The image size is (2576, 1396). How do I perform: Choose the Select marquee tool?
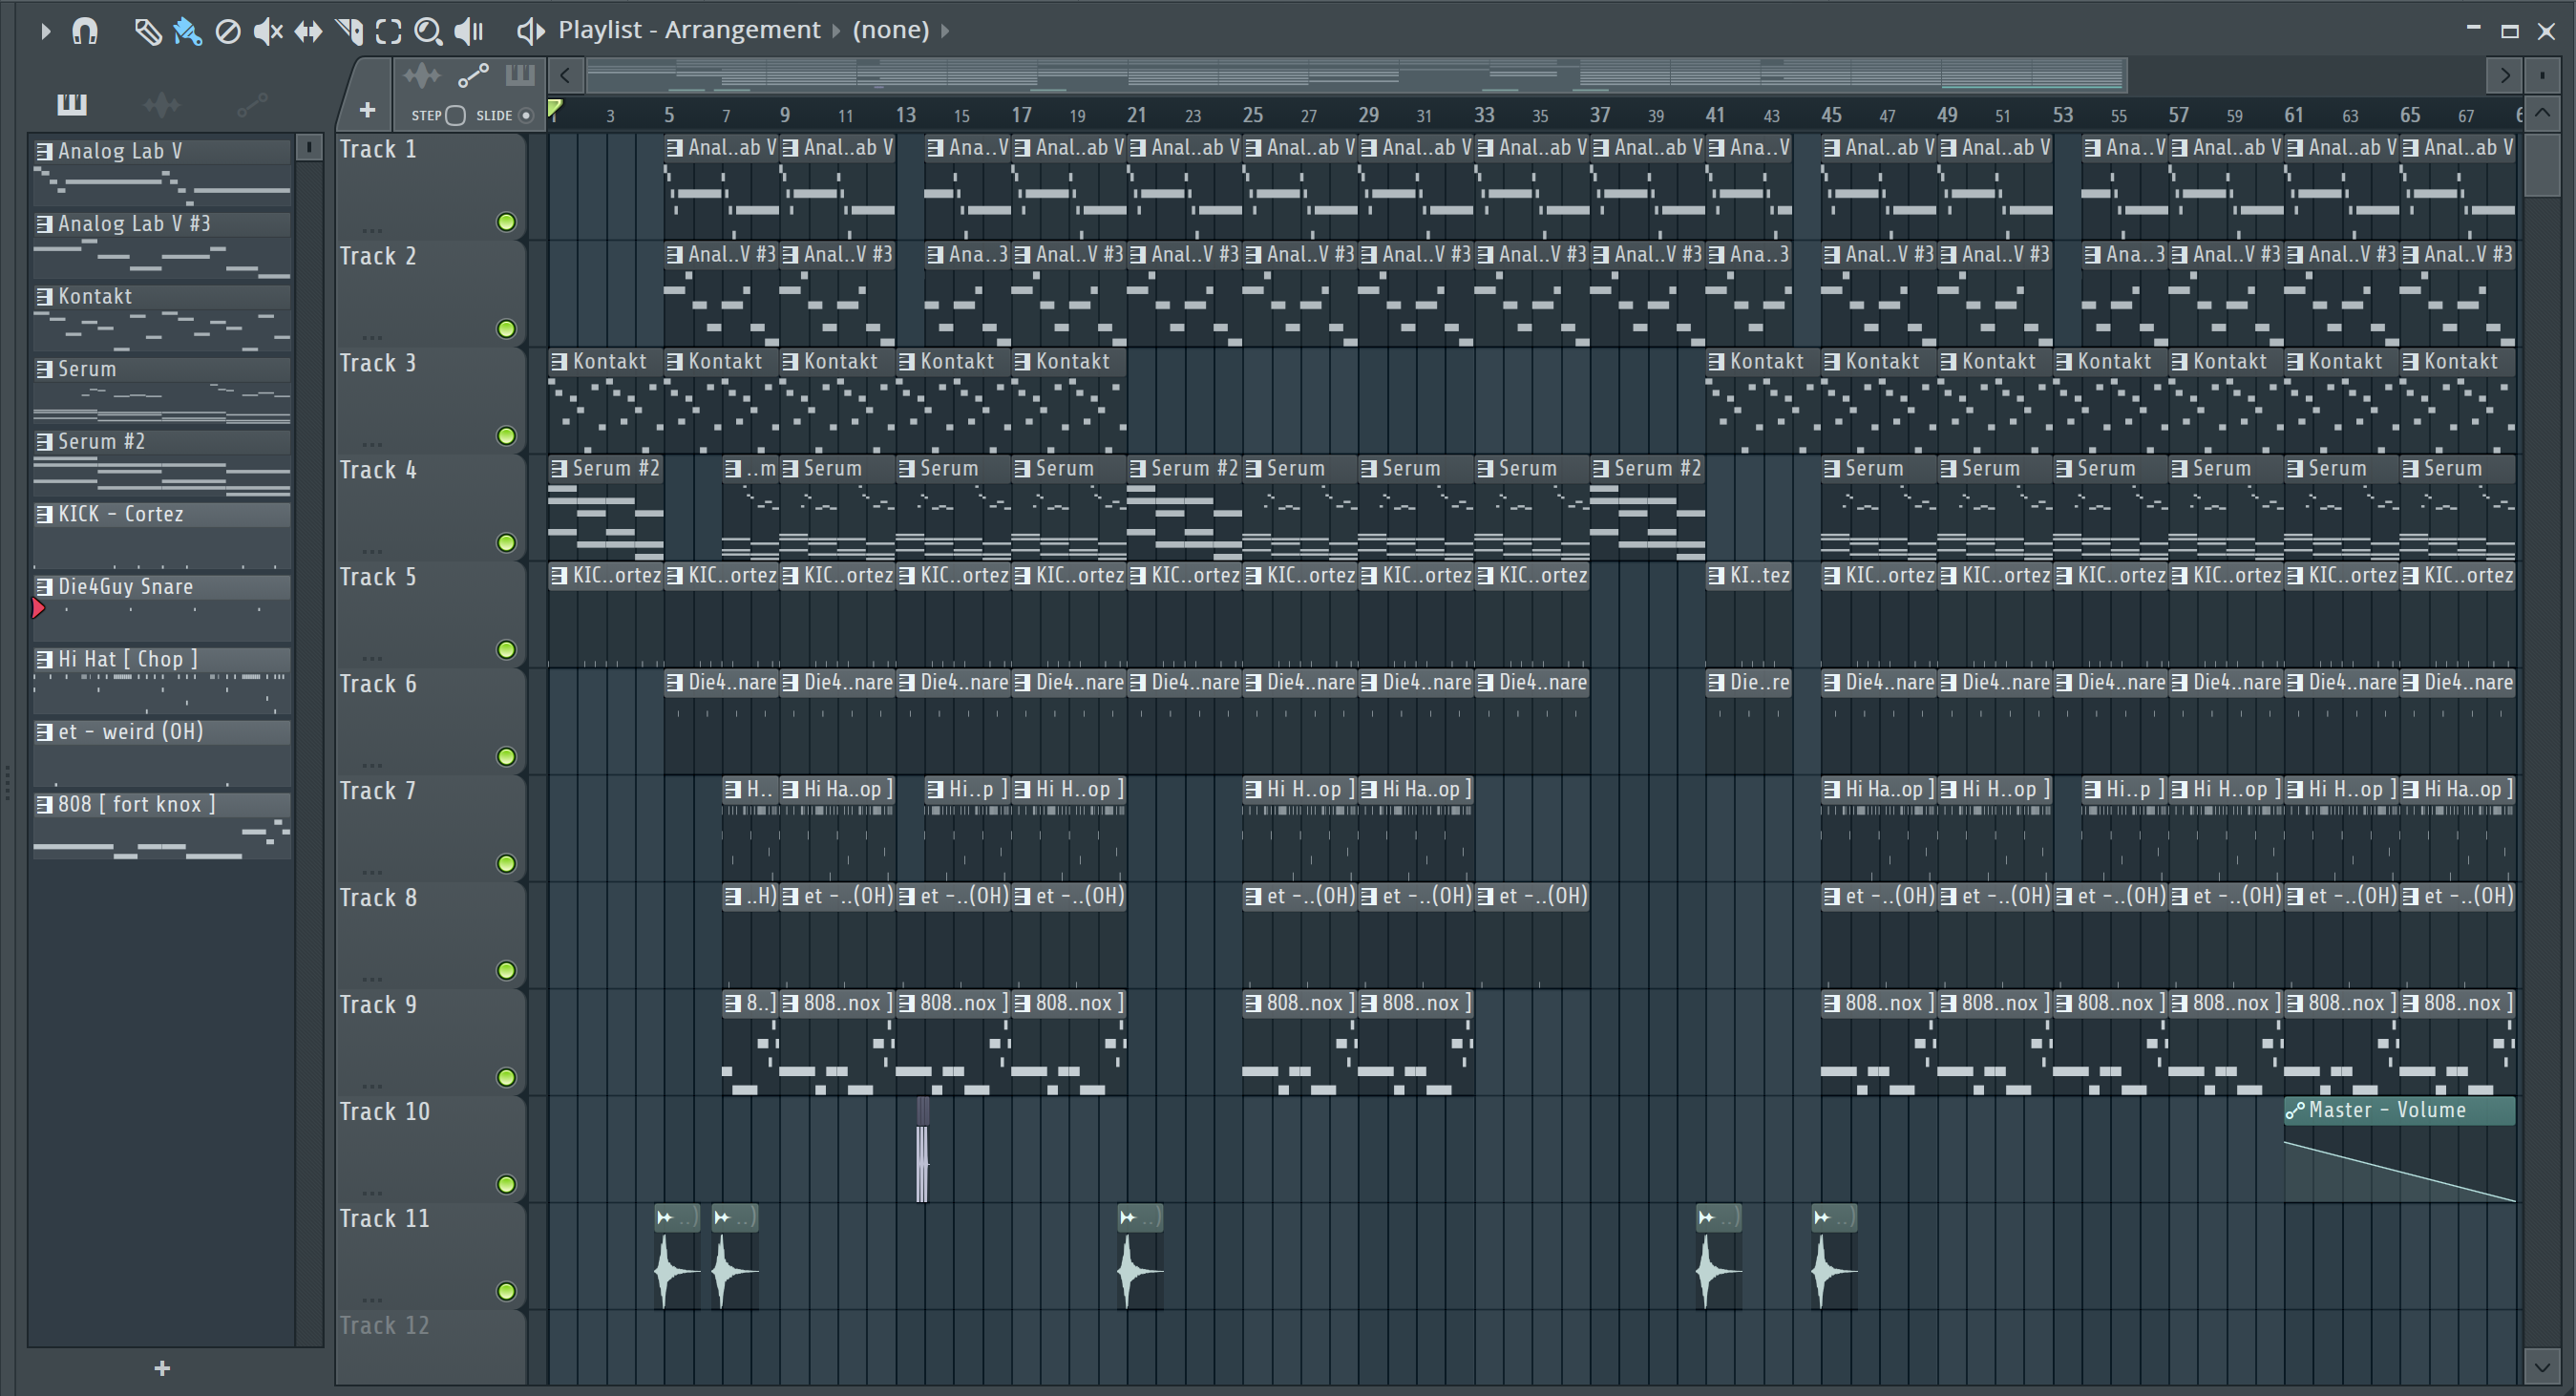(388, 32)
